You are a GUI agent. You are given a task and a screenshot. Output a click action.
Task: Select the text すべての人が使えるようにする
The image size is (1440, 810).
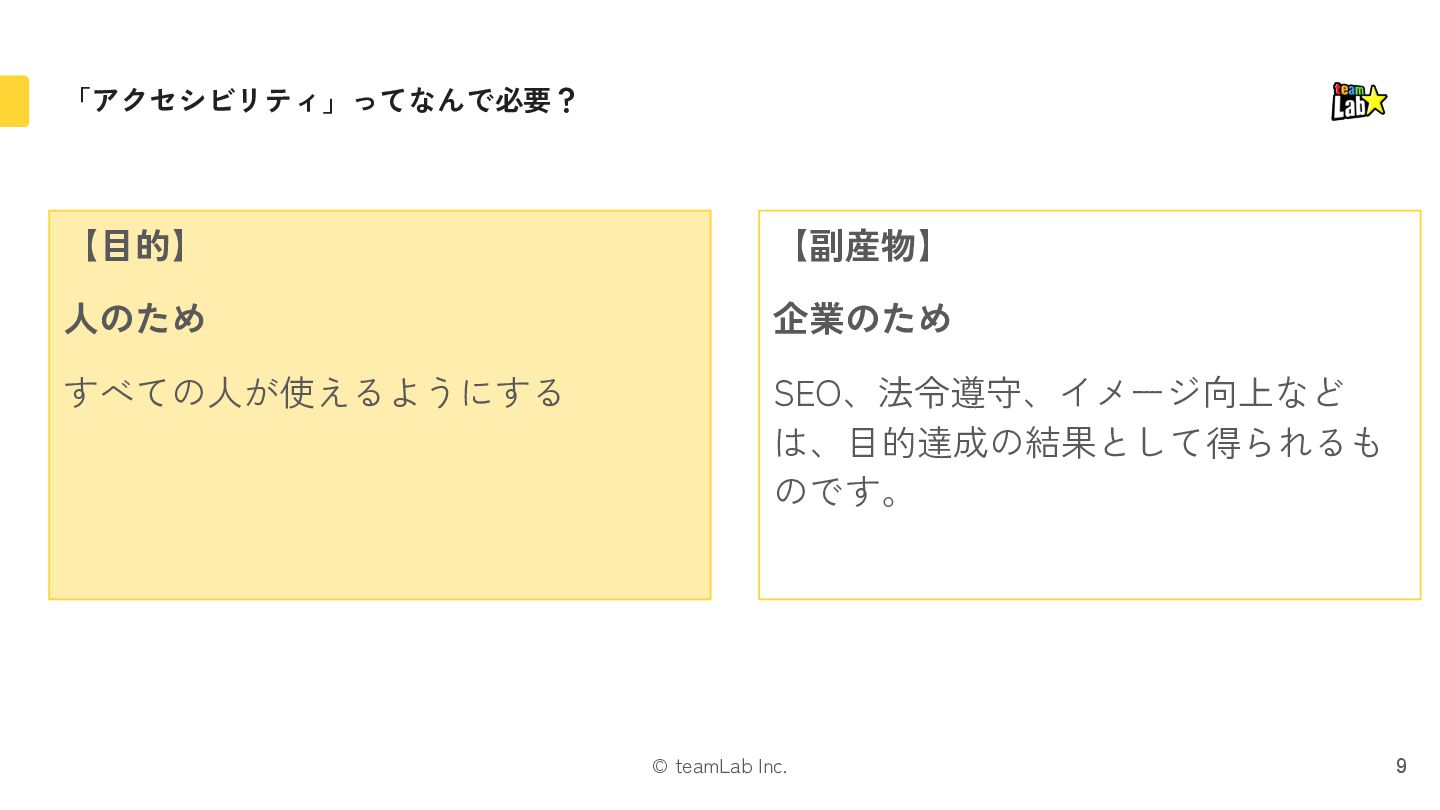[x=315, y=392]
